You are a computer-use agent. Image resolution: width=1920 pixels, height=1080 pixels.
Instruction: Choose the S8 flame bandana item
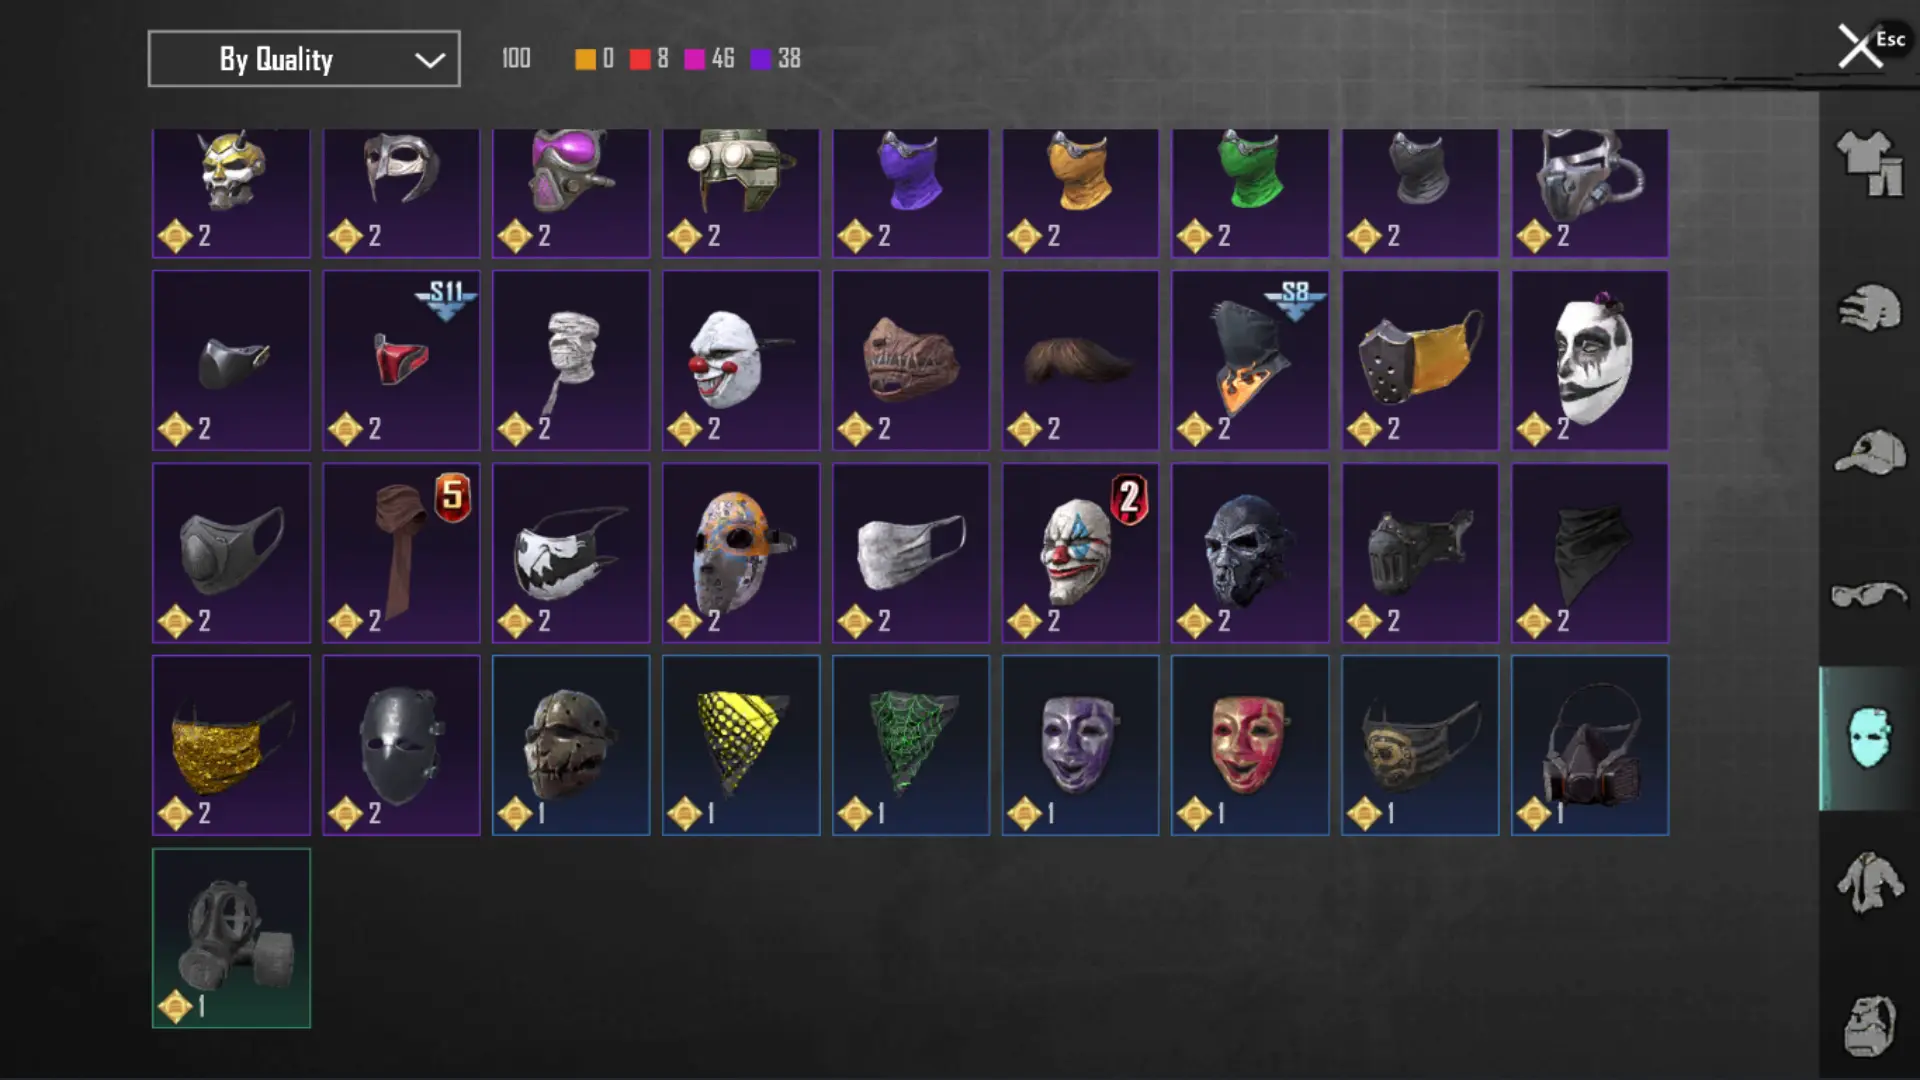[1250, 360]
